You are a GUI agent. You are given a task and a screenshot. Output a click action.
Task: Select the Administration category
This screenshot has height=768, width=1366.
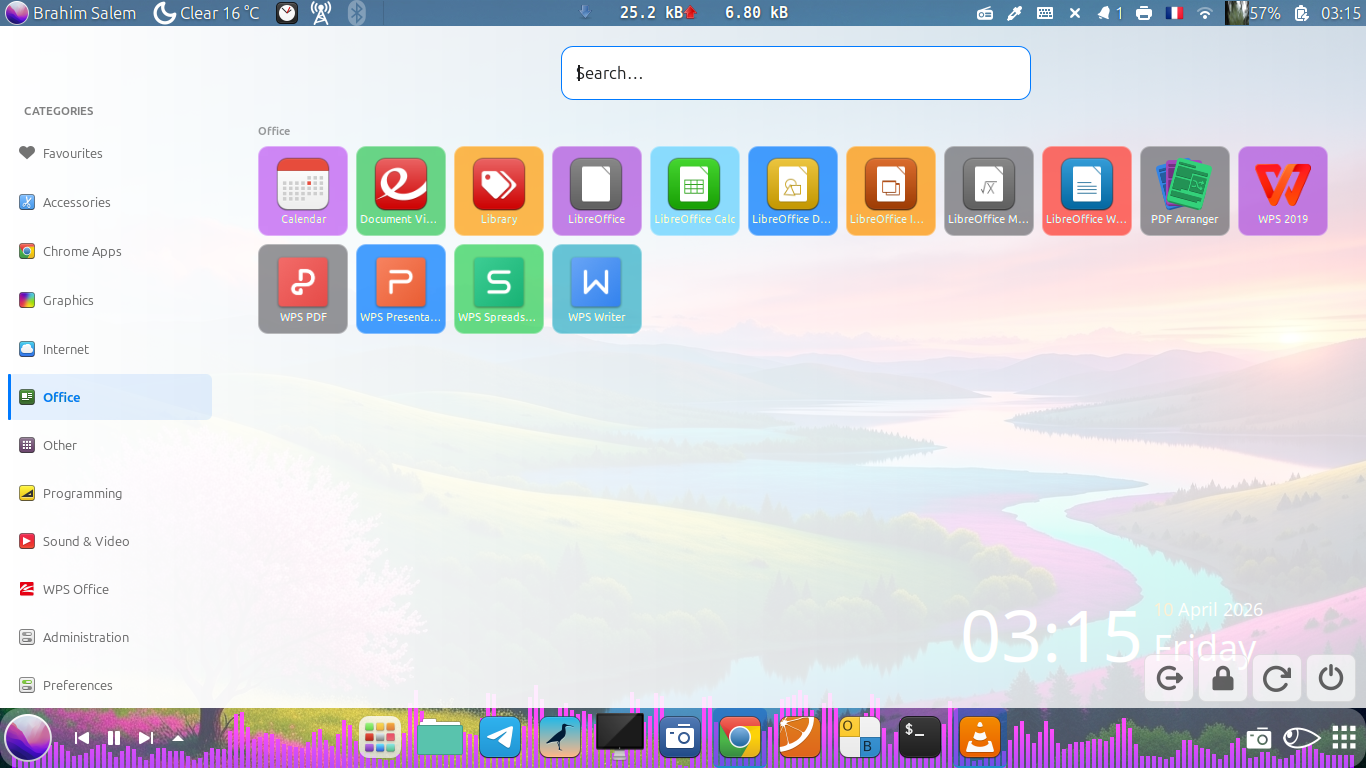point(110,637)
